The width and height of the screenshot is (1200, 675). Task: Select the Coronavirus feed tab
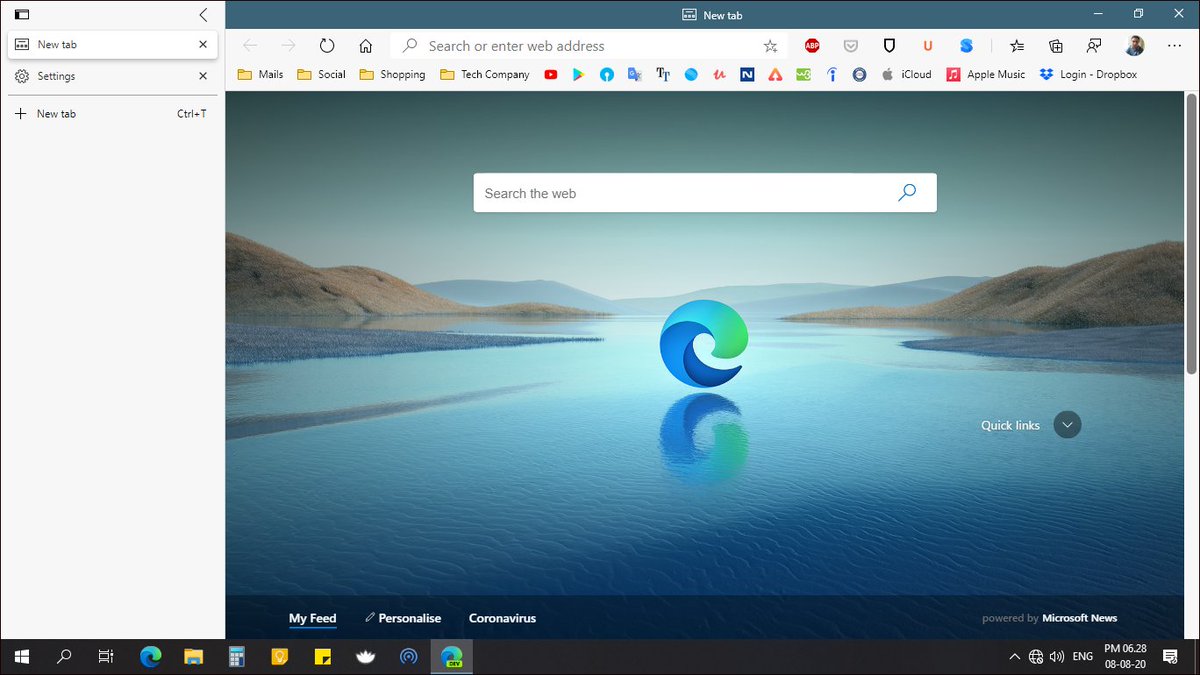pyautogui.click(x=502, y=618)
